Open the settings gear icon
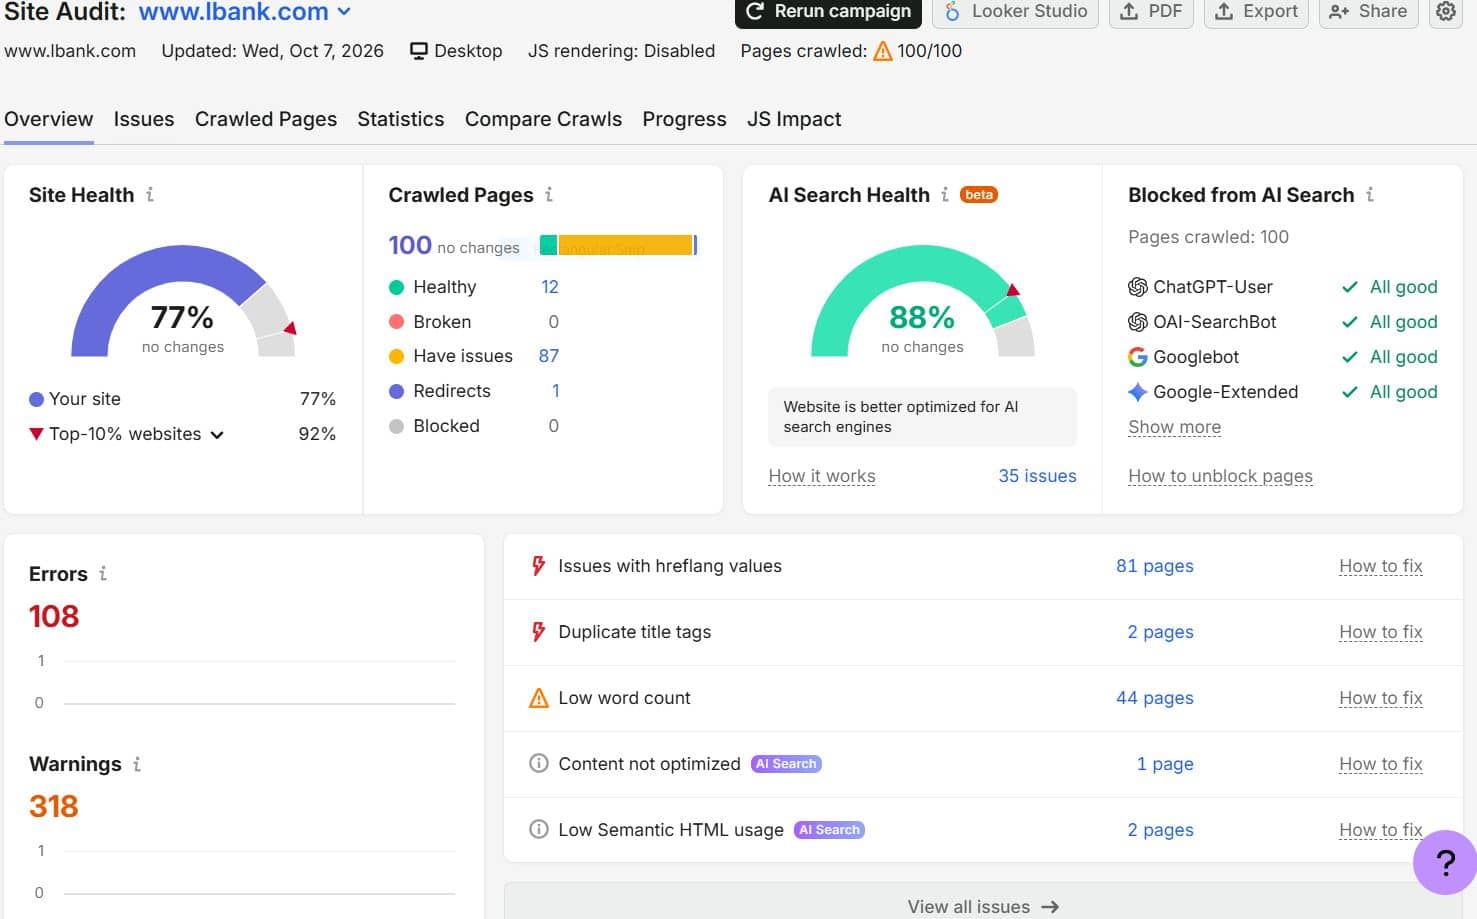 pos(1446,12)
